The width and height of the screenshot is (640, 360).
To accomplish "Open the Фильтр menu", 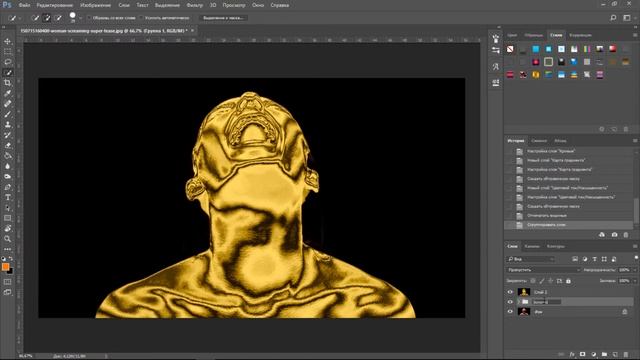I will tap(194, 5).
